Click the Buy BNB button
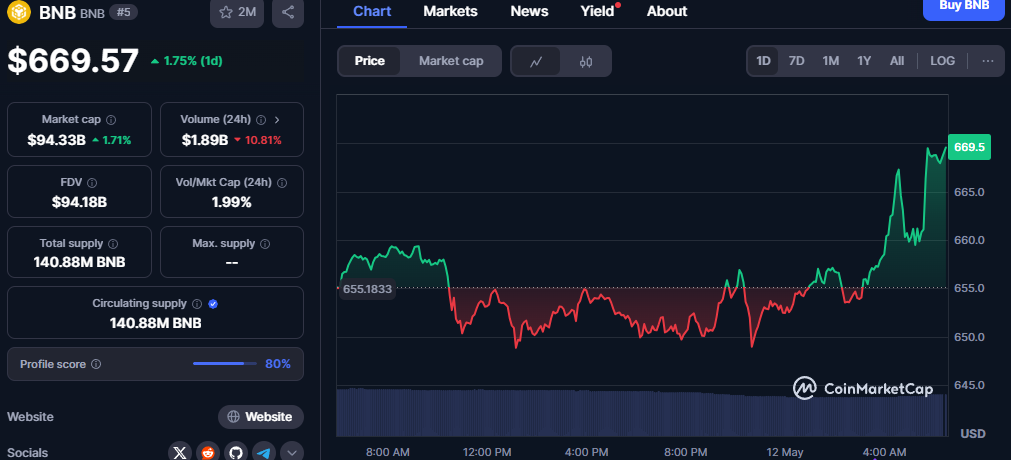 pos(964,8)
